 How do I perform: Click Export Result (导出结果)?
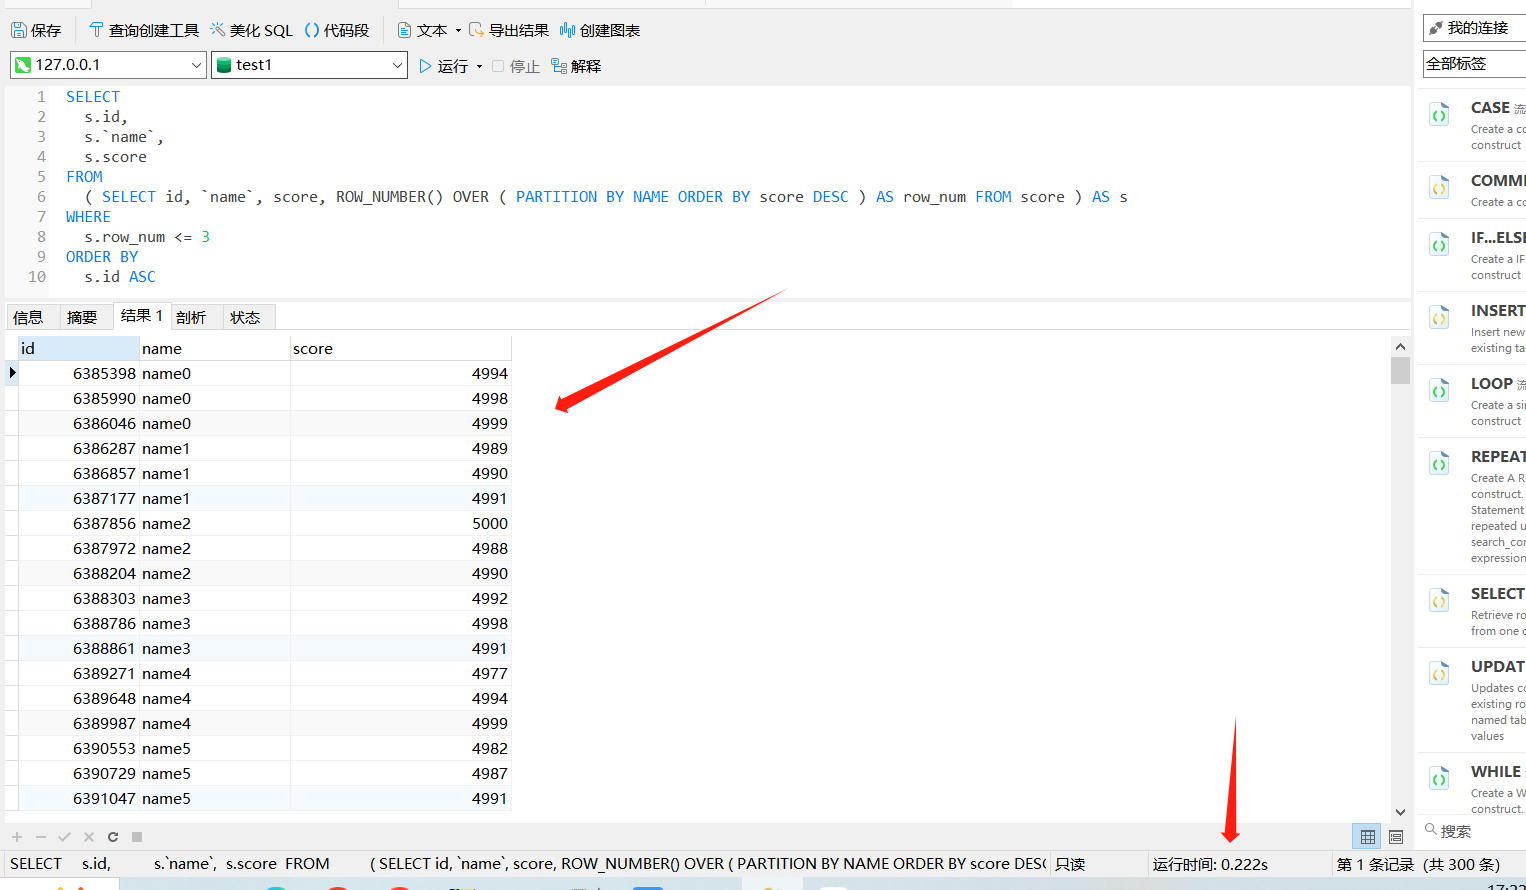[509, 30]
